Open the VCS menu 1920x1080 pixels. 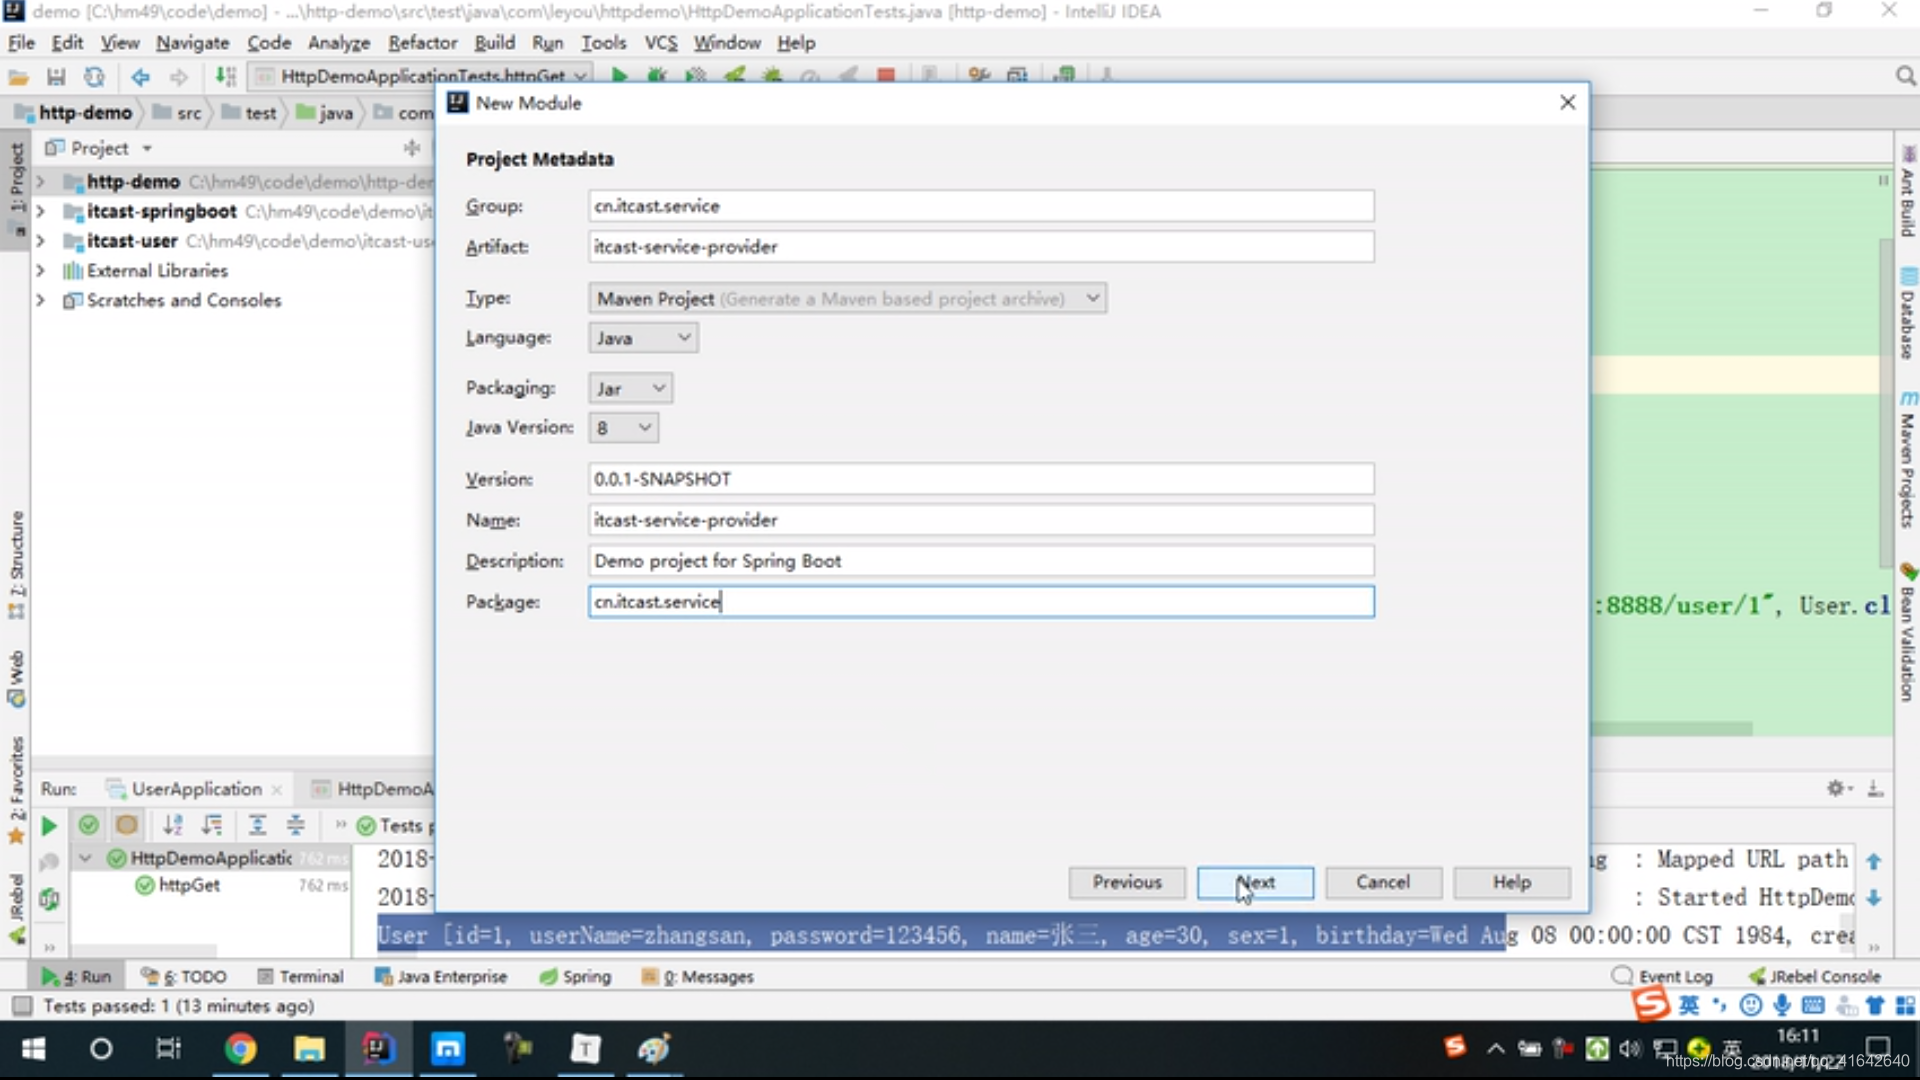click(x=660, y=43)
